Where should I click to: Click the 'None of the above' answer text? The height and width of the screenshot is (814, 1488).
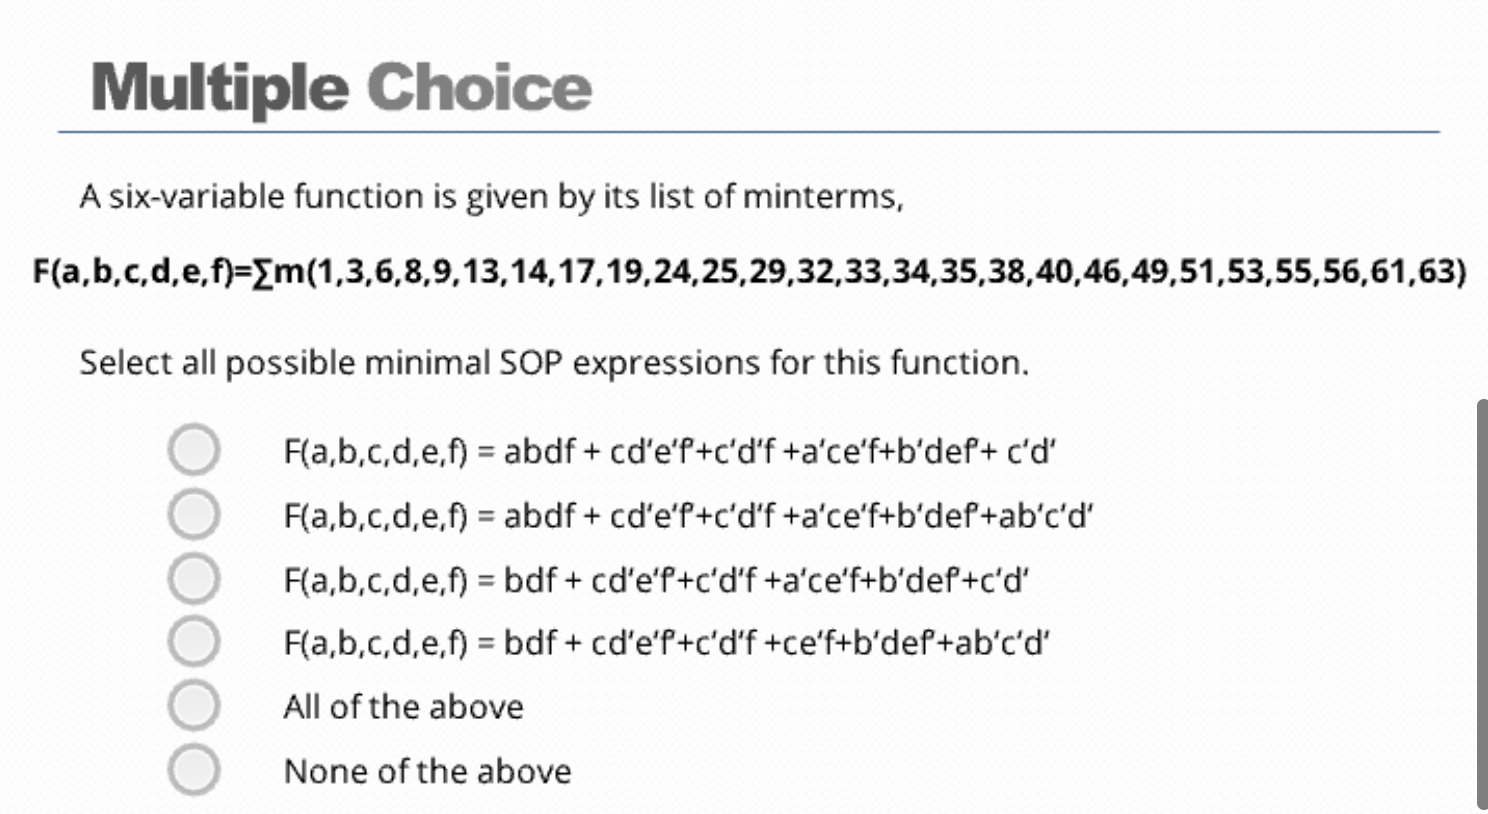(428, 771)
